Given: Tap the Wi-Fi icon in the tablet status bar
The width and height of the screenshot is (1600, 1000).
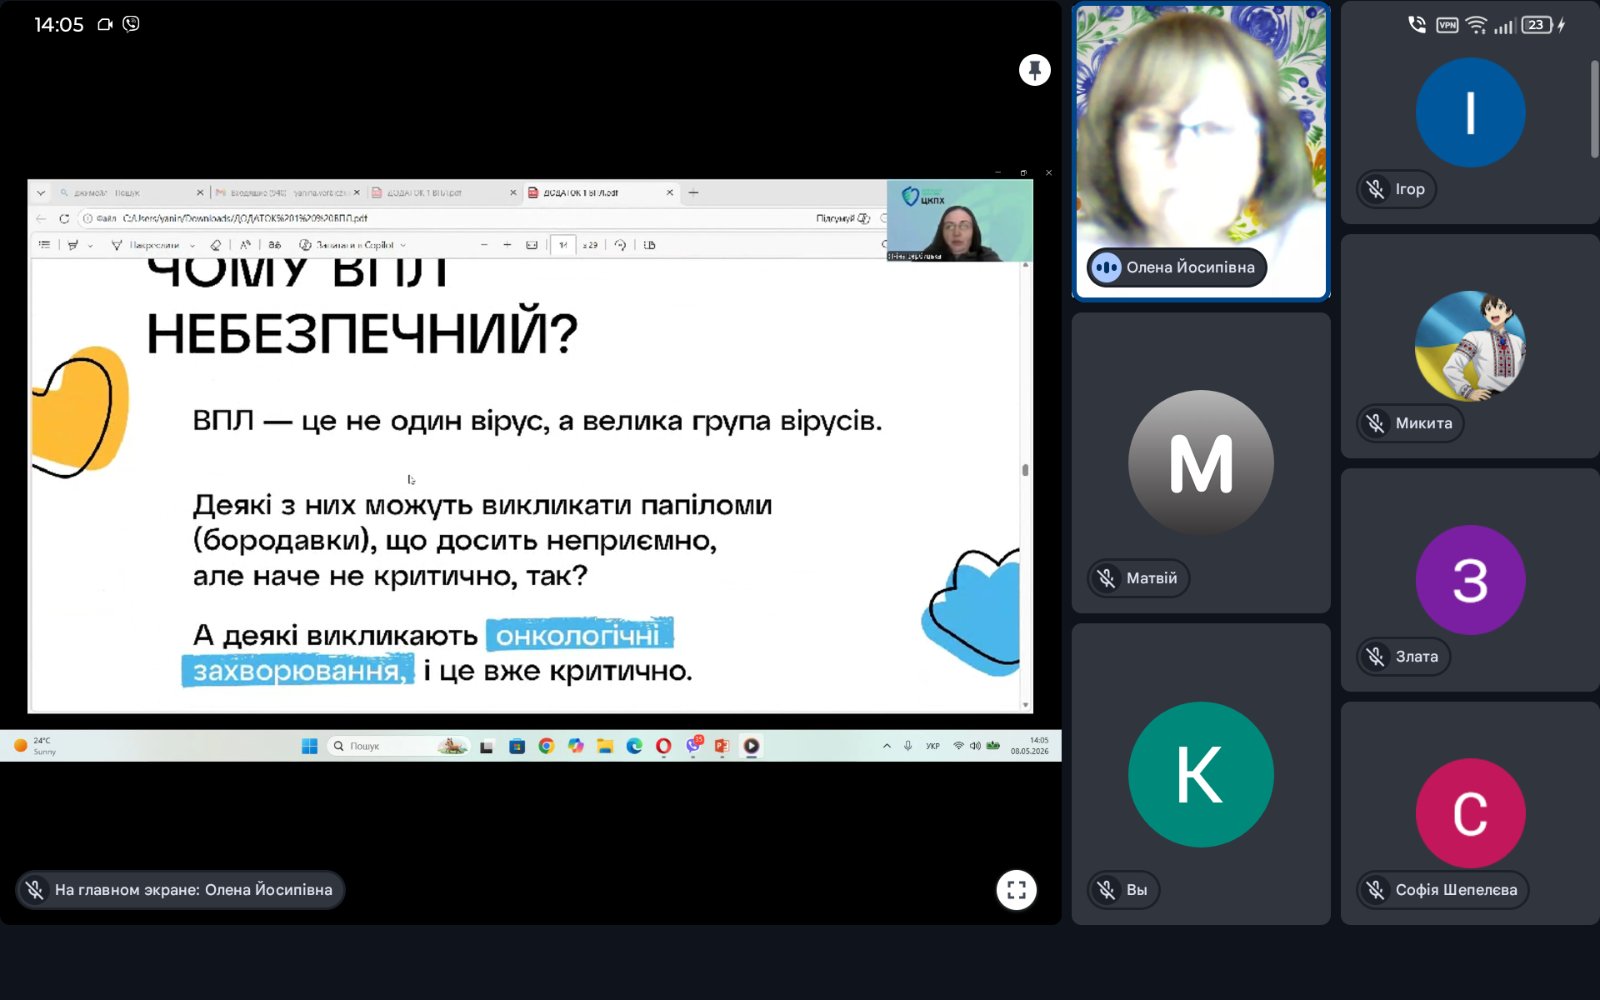Looking at the screenshot, I should click(1476, 25).
